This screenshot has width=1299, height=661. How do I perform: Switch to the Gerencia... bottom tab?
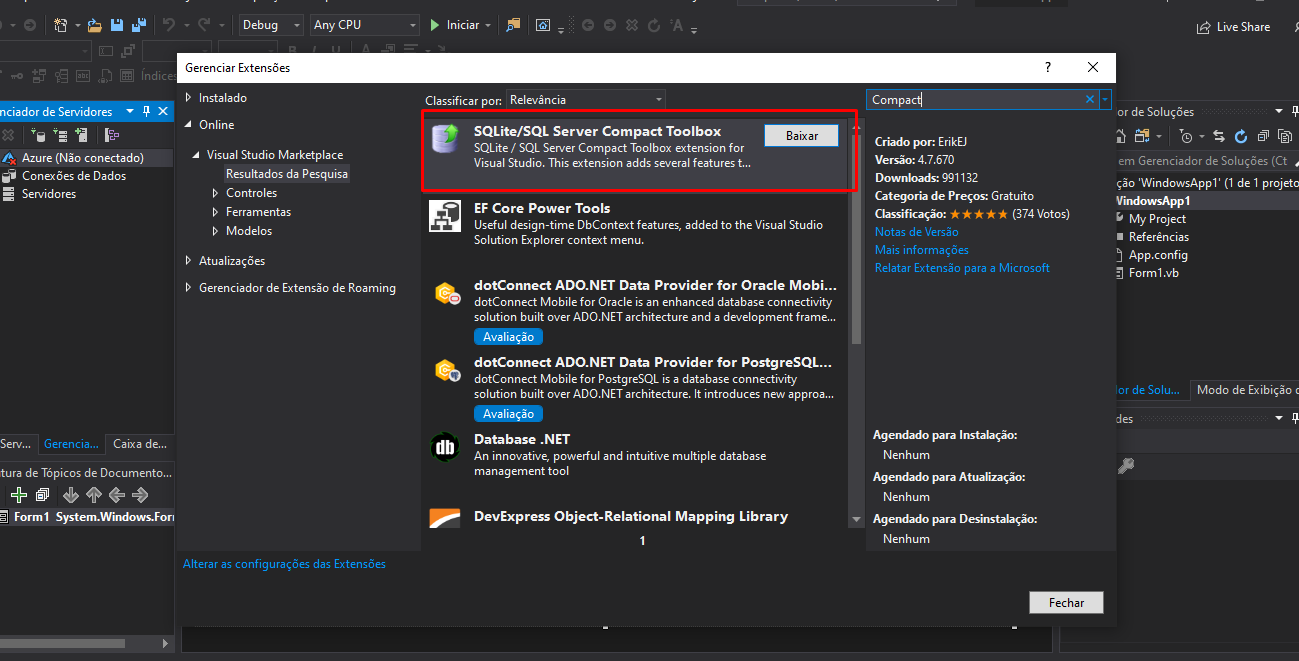point(71,444)
